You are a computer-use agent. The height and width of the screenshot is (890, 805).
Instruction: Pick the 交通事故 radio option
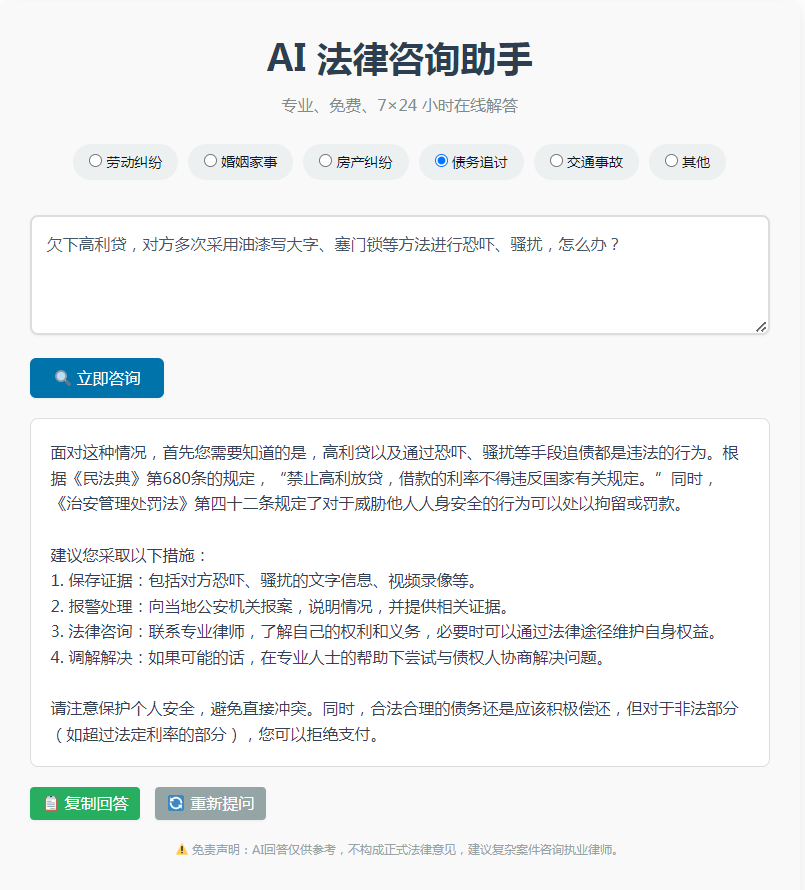pyautogui.click(x=556, y=160)
